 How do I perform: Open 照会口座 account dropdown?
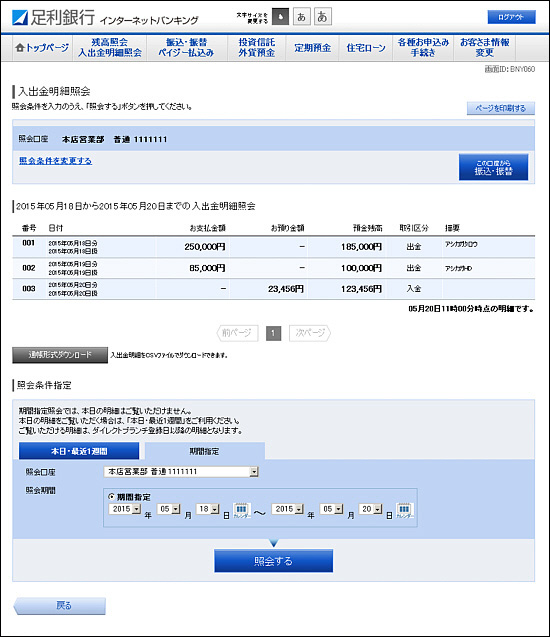181,472
